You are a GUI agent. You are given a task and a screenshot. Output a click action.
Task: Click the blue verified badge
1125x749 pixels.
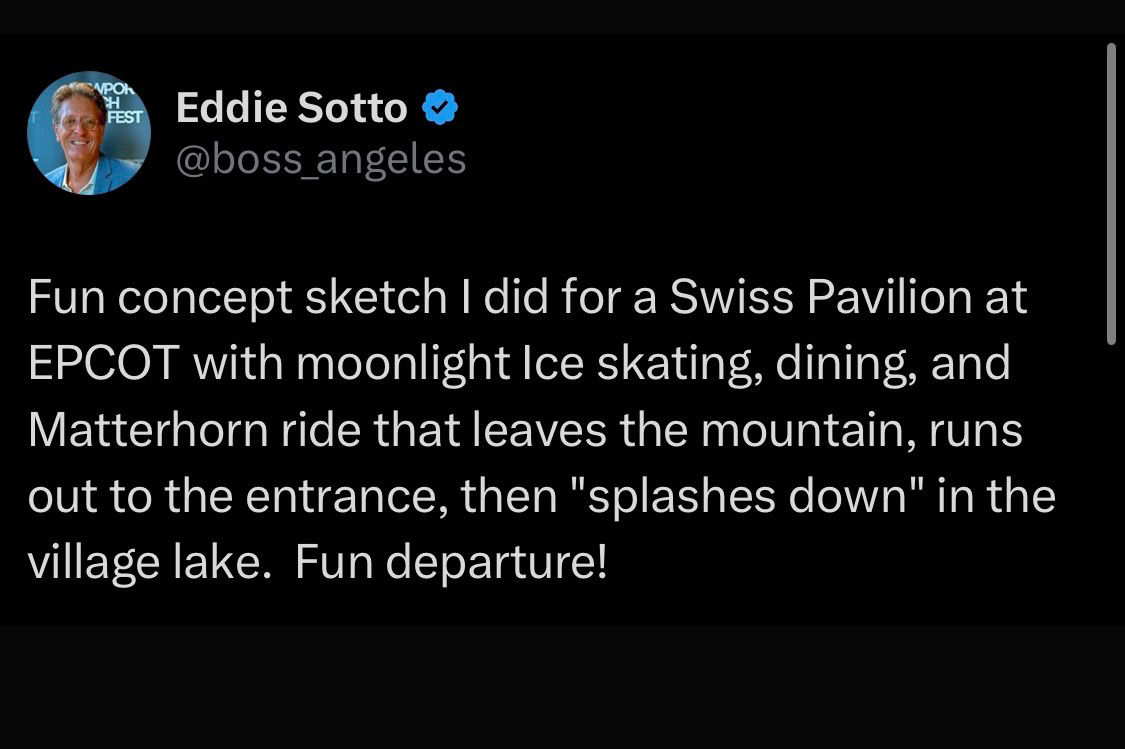click(x=440, y=107)
